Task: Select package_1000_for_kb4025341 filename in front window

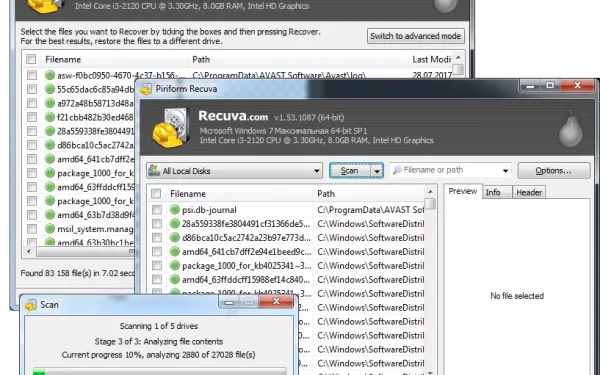Action: (x=246, y=266)
